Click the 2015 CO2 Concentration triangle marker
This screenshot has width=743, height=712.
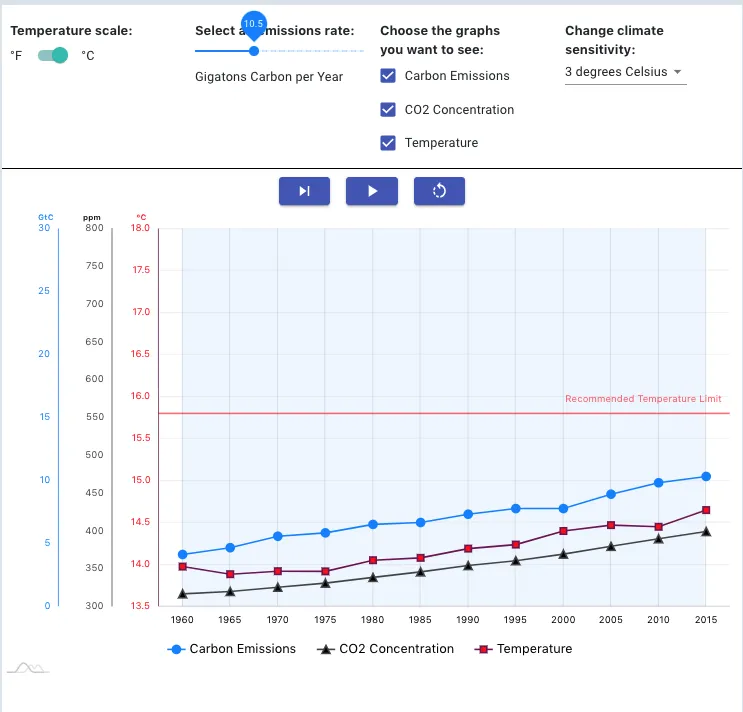coord(706,531)
